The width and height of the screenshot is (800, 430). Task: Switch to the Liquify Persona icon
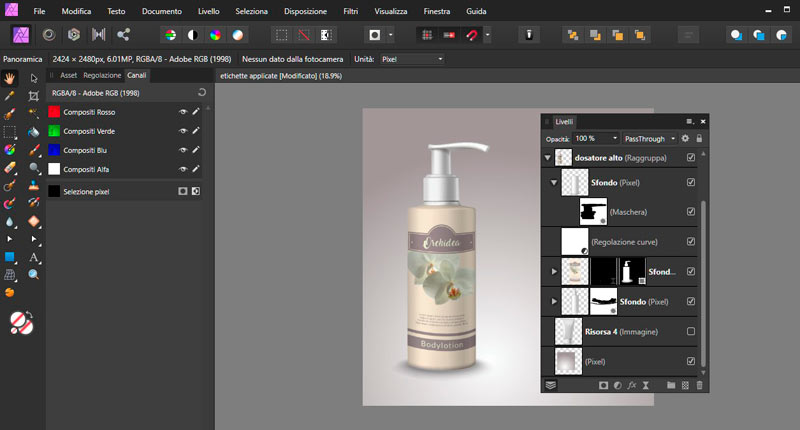pos(49,35)
